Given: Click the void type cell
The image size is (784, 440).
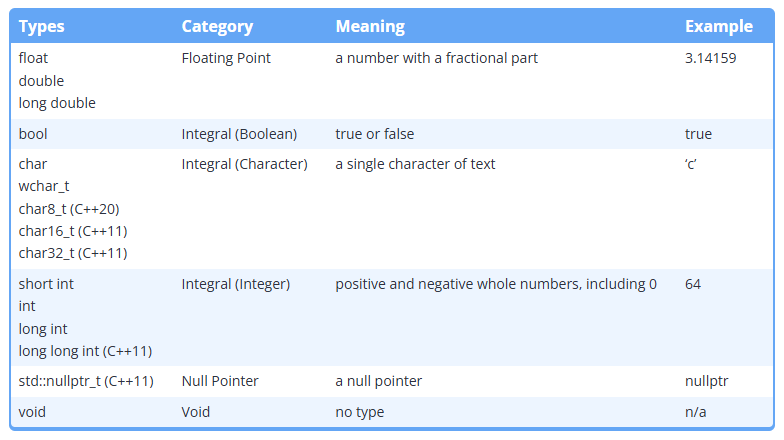Looking at the screenshot, I should tap(32, 412).
